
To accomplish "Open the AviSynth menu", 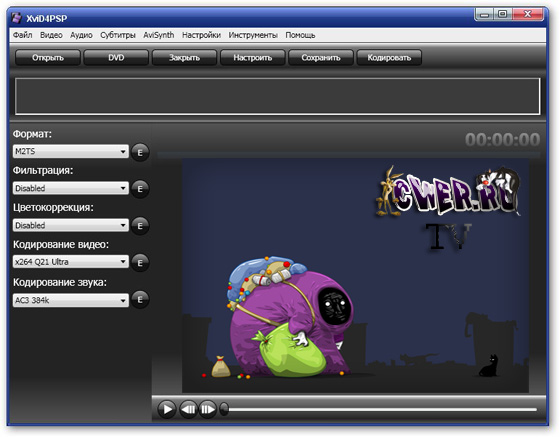I will [x=159, y=35].
